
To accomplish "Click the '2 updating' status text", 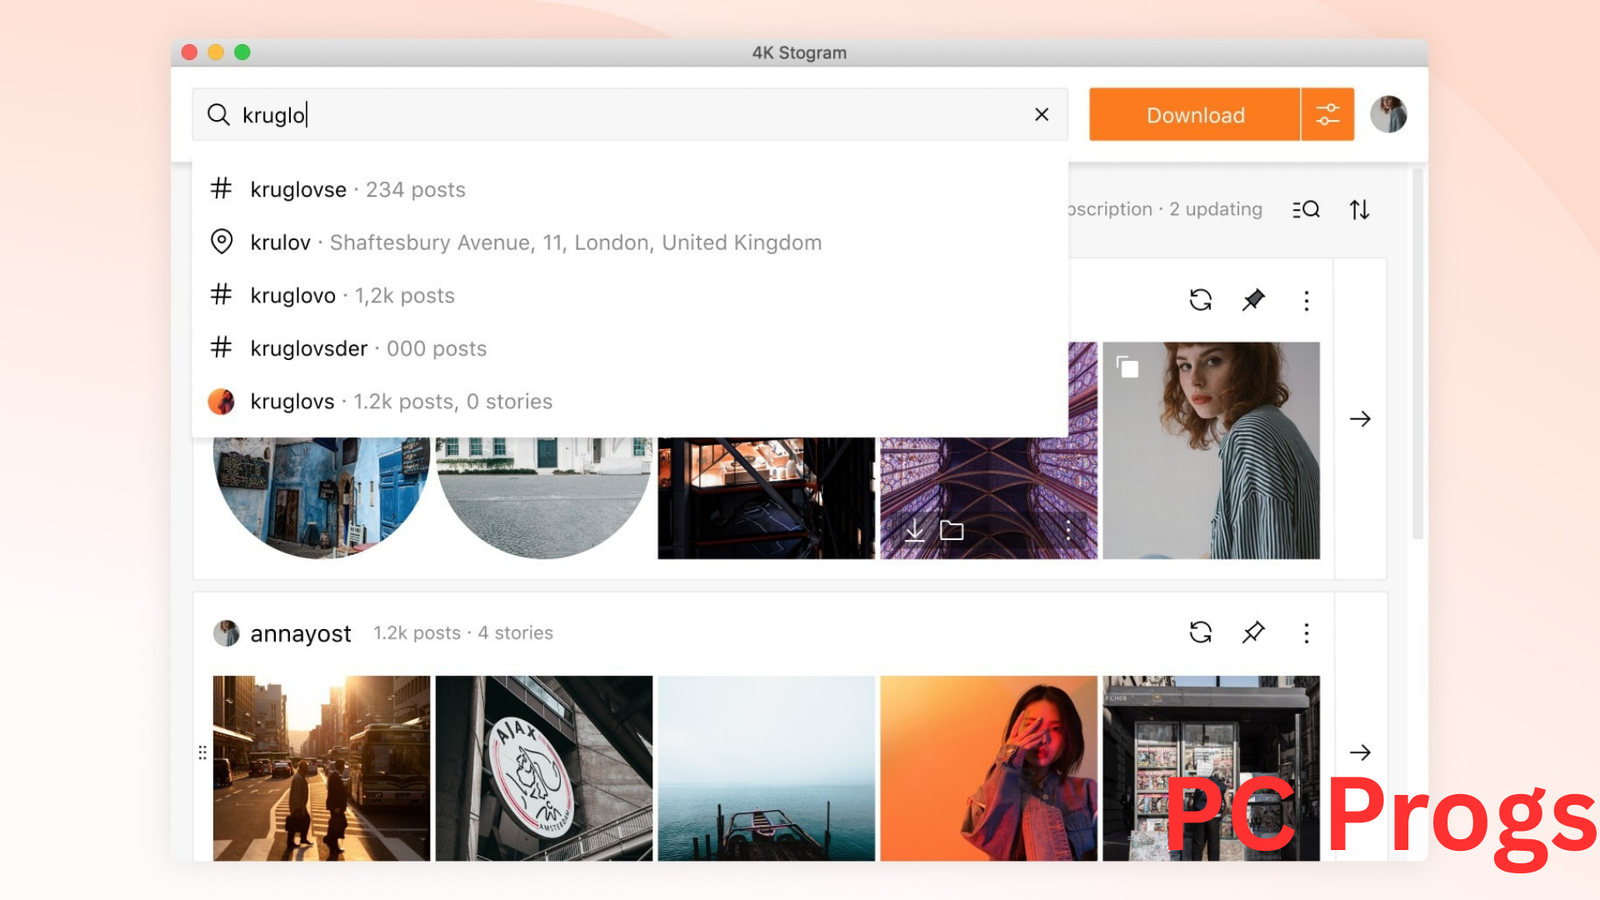I will [1216, 209].
